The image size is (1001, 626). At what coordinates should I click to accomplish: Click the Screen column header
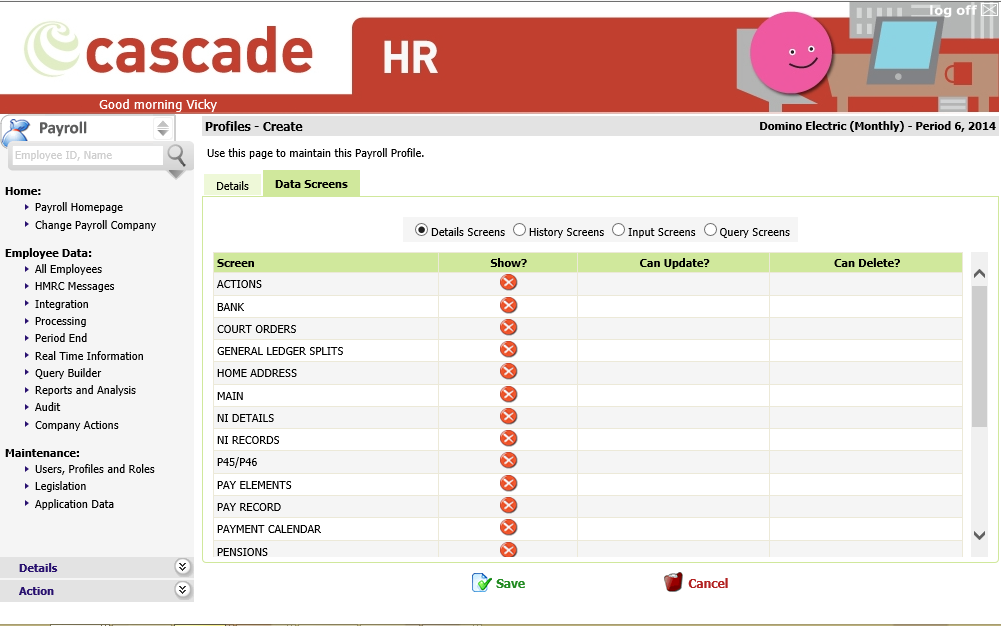[x=326, y=263]
